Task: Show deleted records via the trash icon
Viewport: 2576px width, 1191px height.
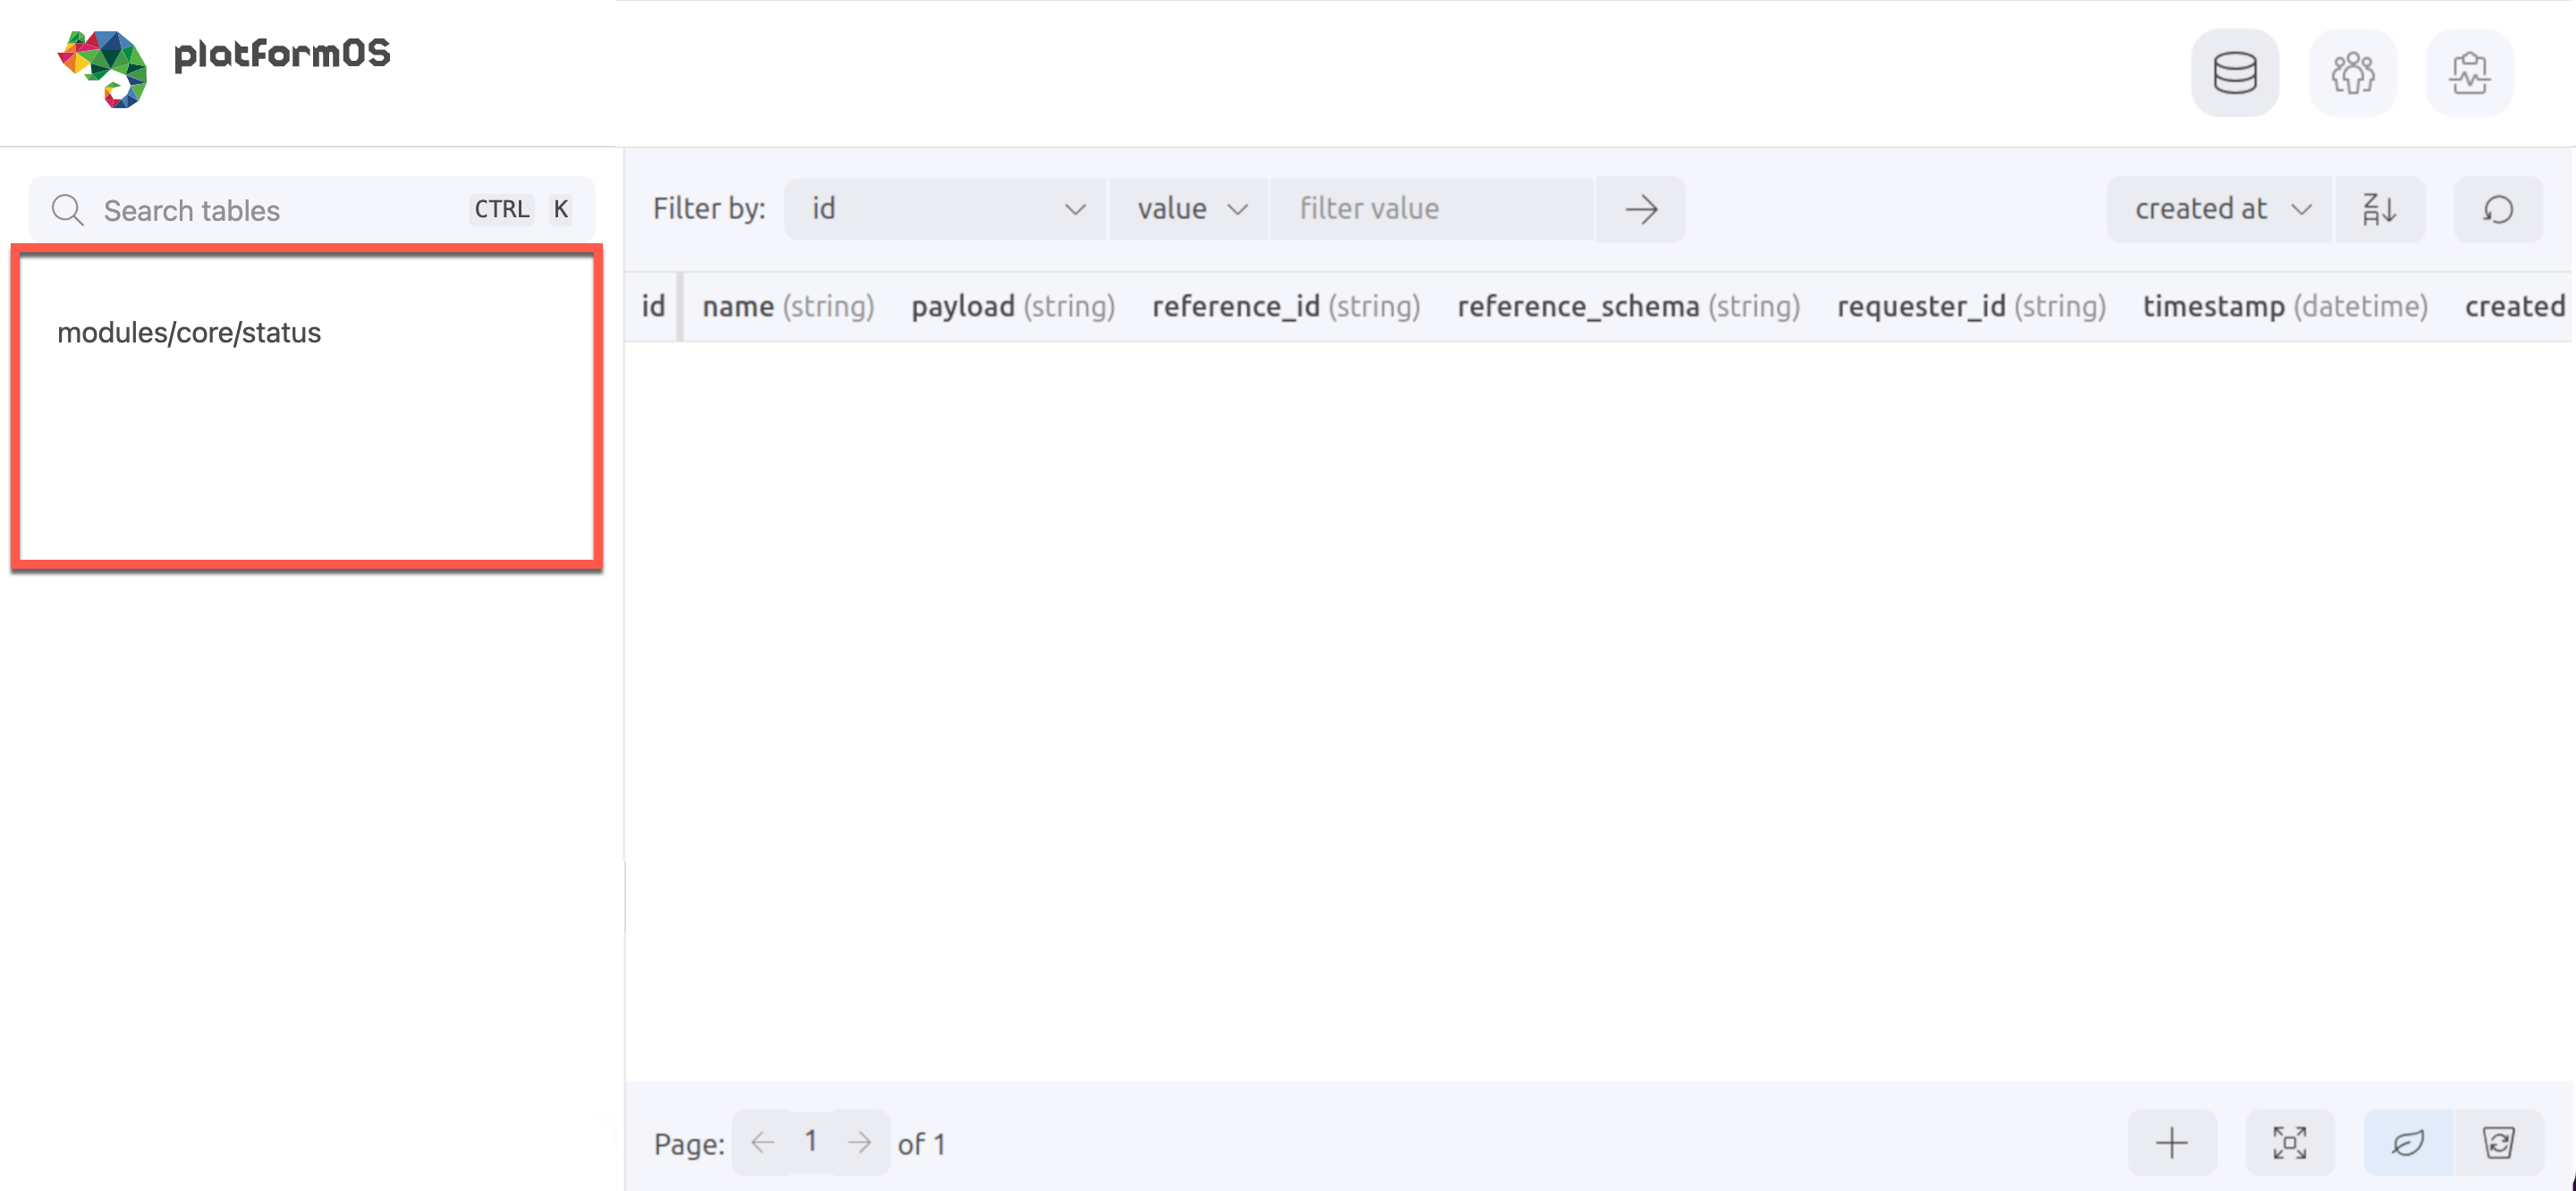Action: [x=2502, y=1142]
